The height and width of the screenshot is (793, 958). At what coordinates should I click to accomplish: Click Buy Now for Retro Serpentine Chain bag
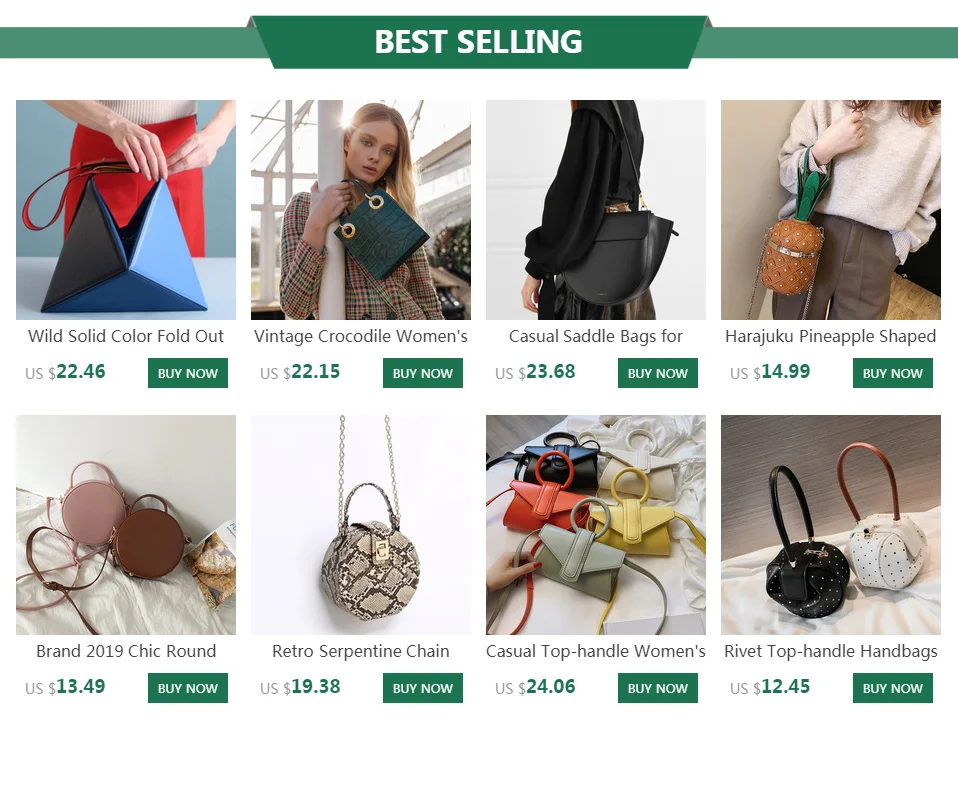(423, 688)
